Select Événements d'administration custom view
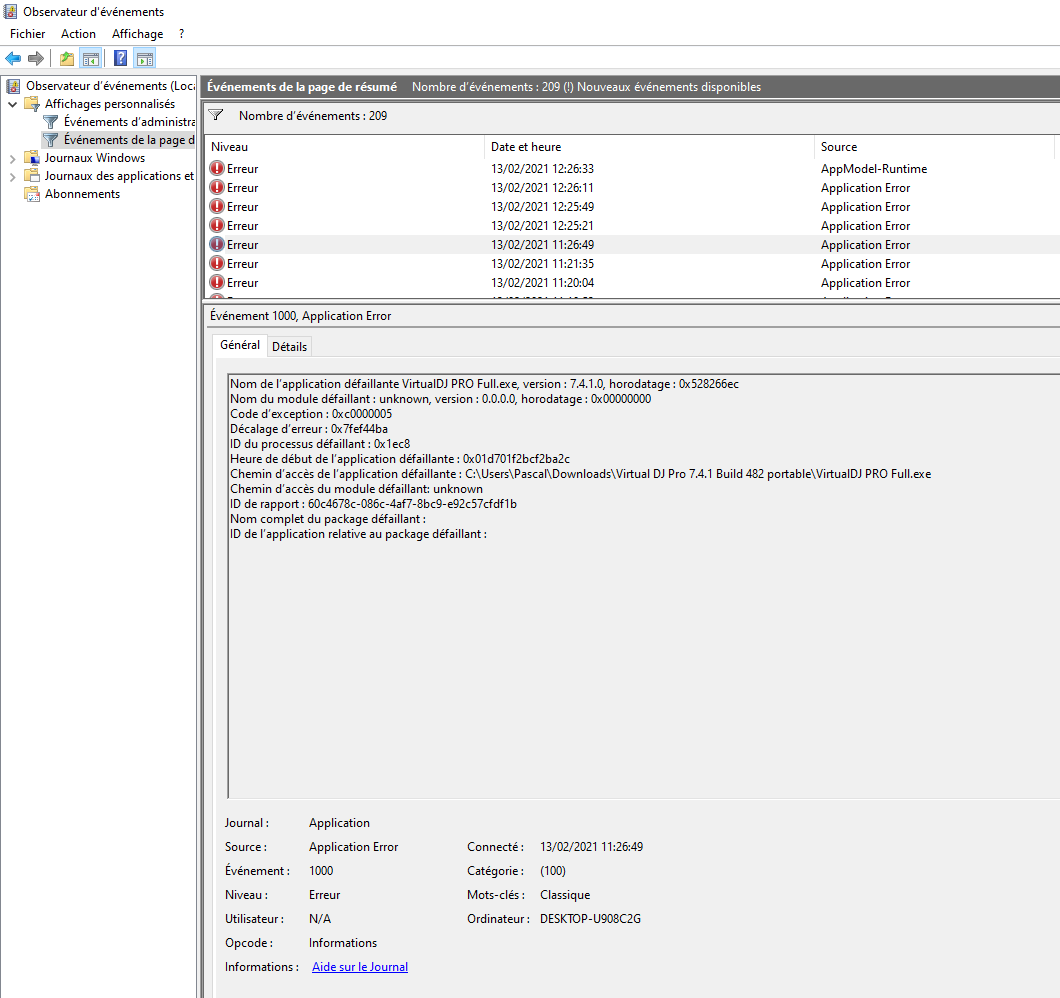This screenshot has width=1060, height=998. [x=128, y=122]
